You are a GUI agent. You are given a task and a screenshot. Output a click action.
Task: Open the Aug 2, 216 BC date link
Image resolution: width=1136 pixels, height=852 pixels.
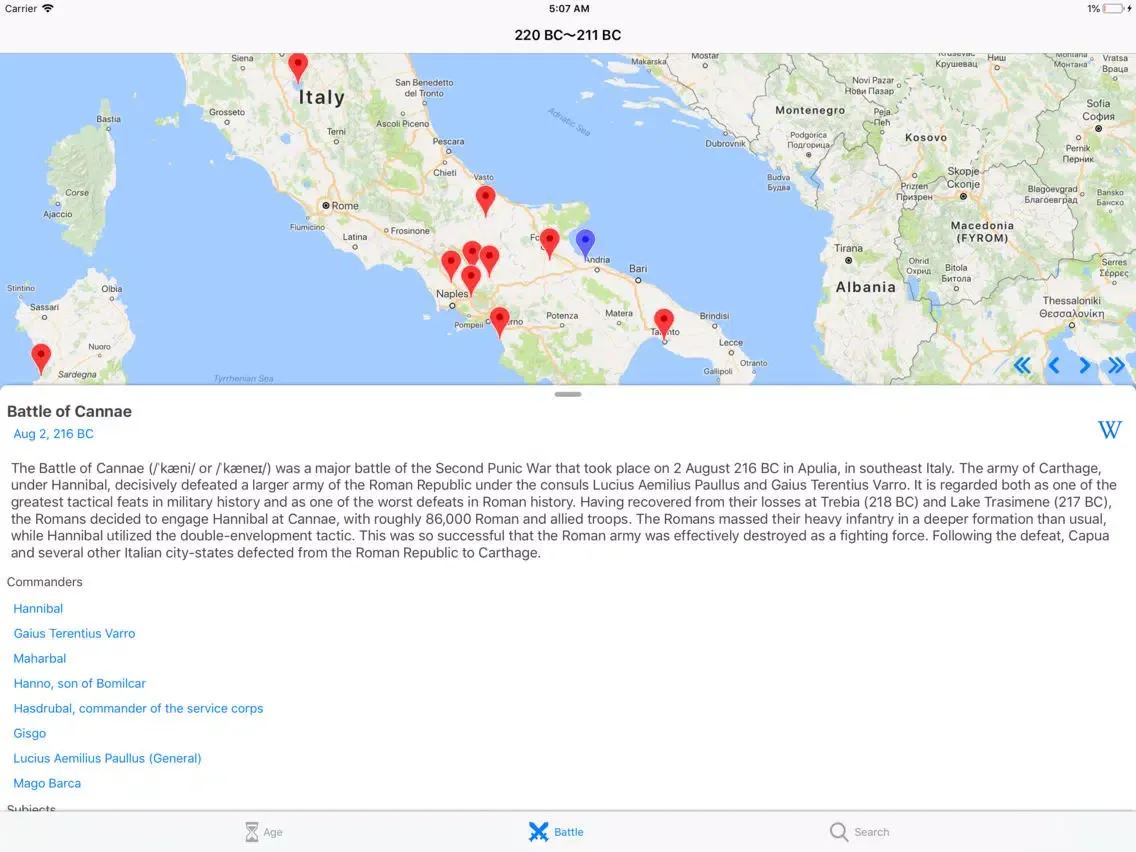click(x=54, y=434)
